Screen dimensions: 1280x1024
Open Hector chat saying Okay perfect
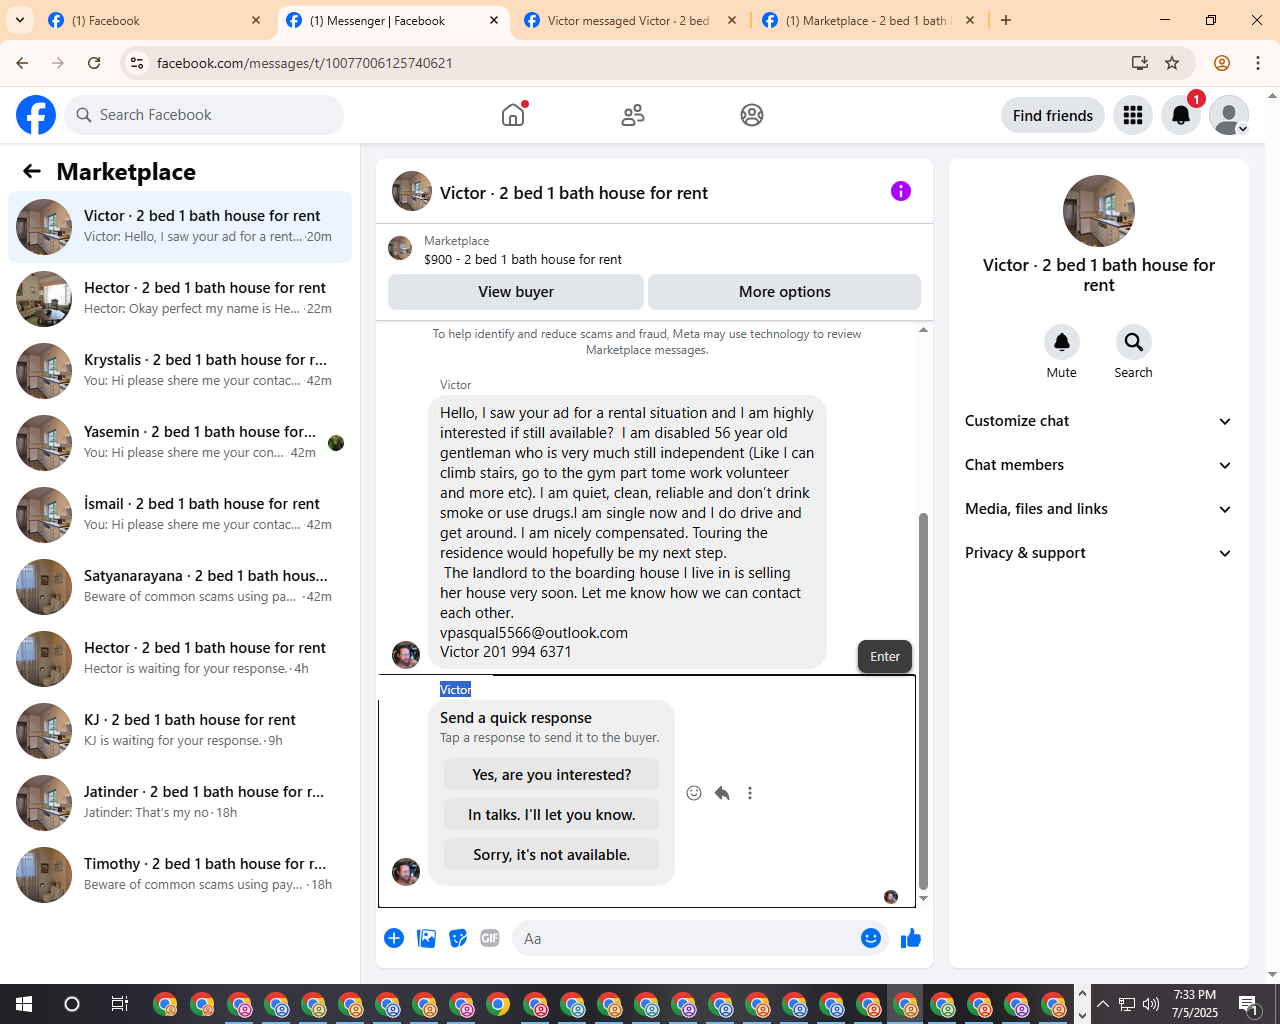click(180, 299)
